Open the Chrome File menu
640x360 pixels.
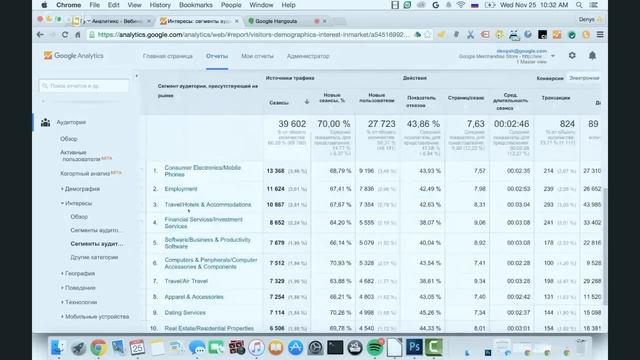point(94,5)
